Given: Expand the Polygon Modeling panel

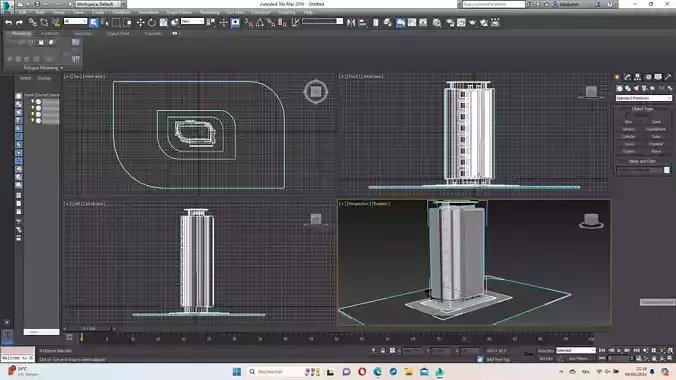Looking at the screenshot, I should click(x=42, y=68).
